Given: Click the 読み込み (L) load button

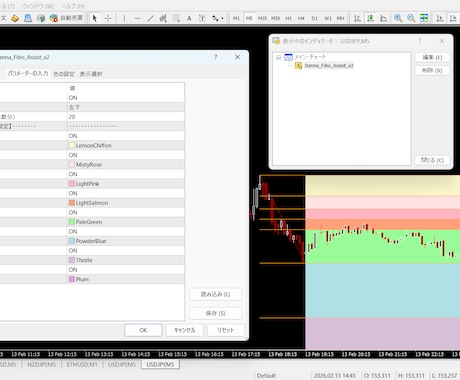Looking at the screenshot, I should [x=215, y=294].
